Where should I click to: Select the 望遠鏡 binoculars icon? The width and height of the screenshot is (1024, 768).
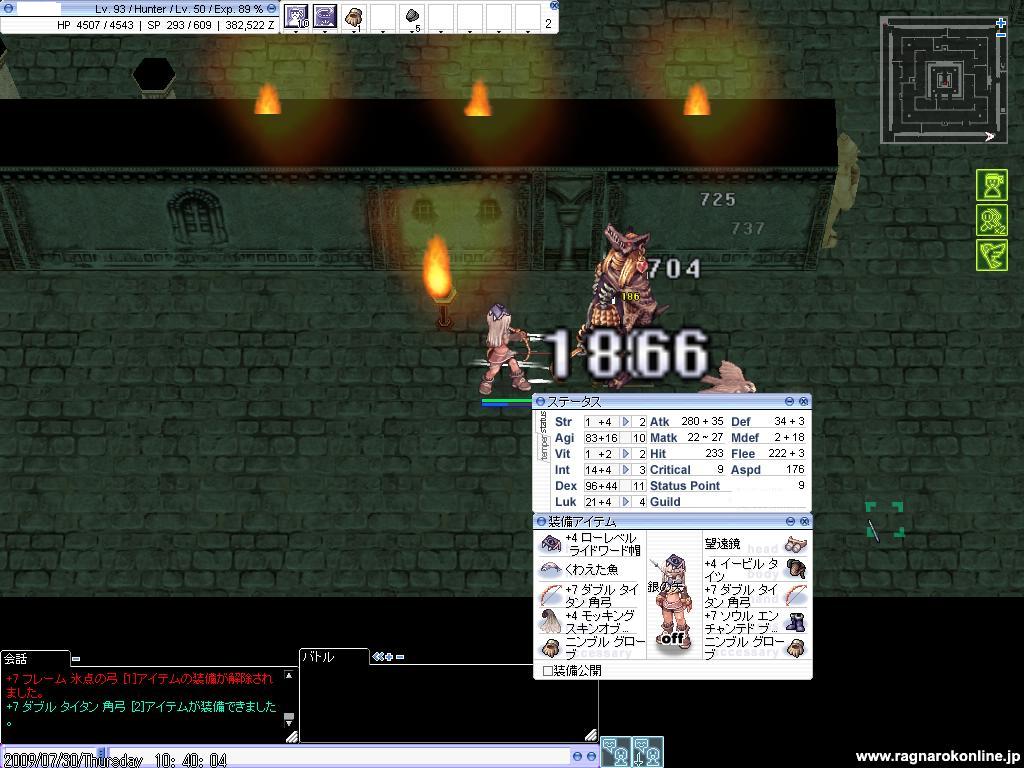795,544
